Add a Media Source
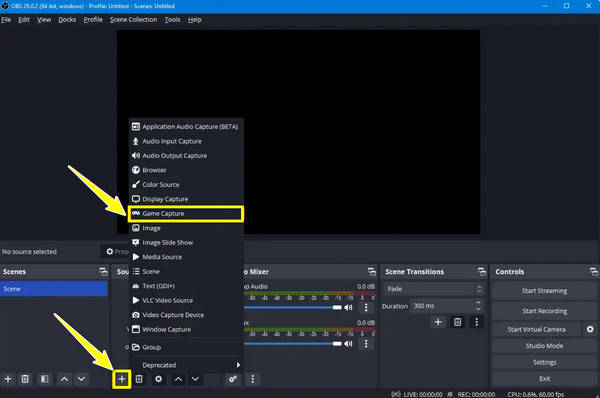The image size is (600, 398). click(186, 257)
